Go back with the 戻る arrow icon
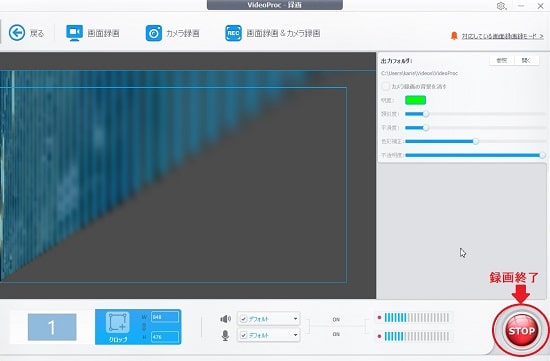 [17, 33]
